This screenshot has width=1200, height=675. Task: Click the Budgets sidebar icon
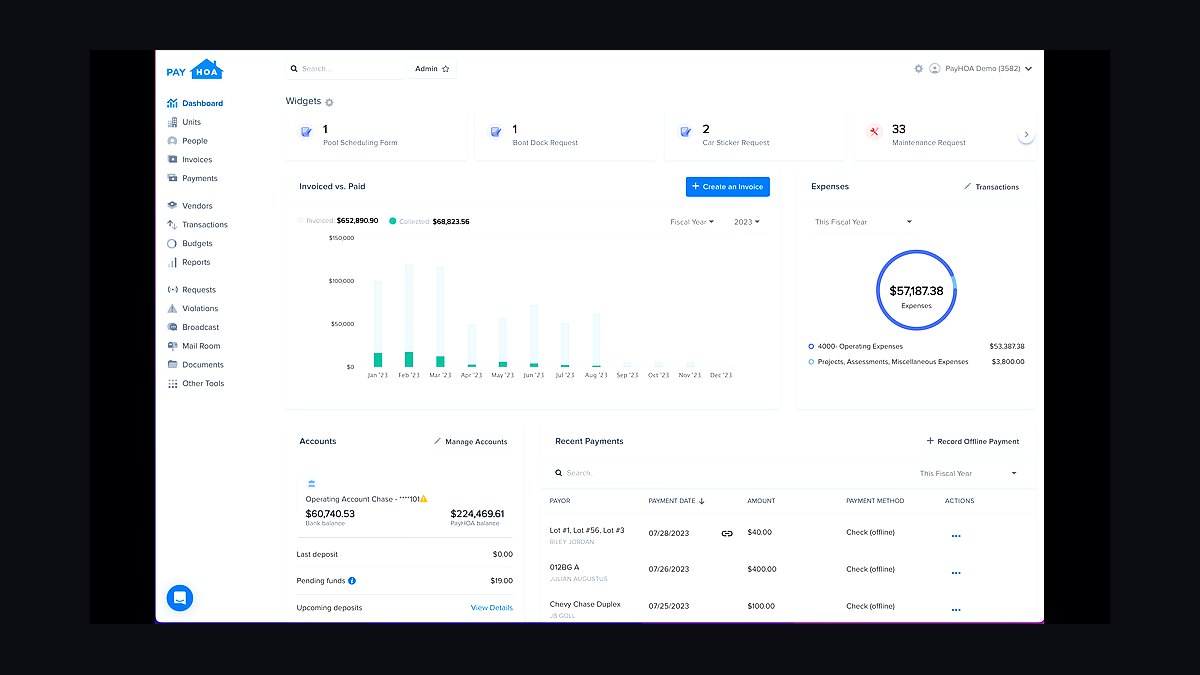(172, 243)
